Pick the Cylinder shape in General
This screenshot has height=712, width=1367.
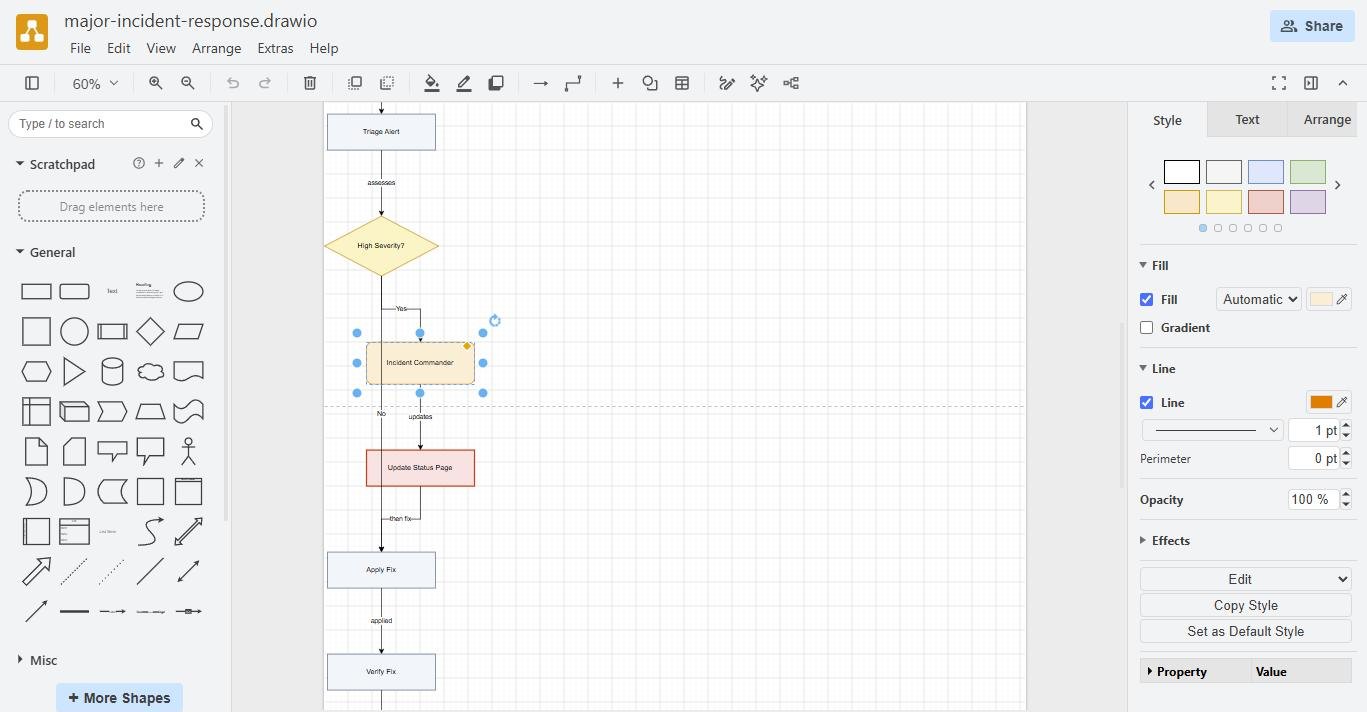pos(112,372)
